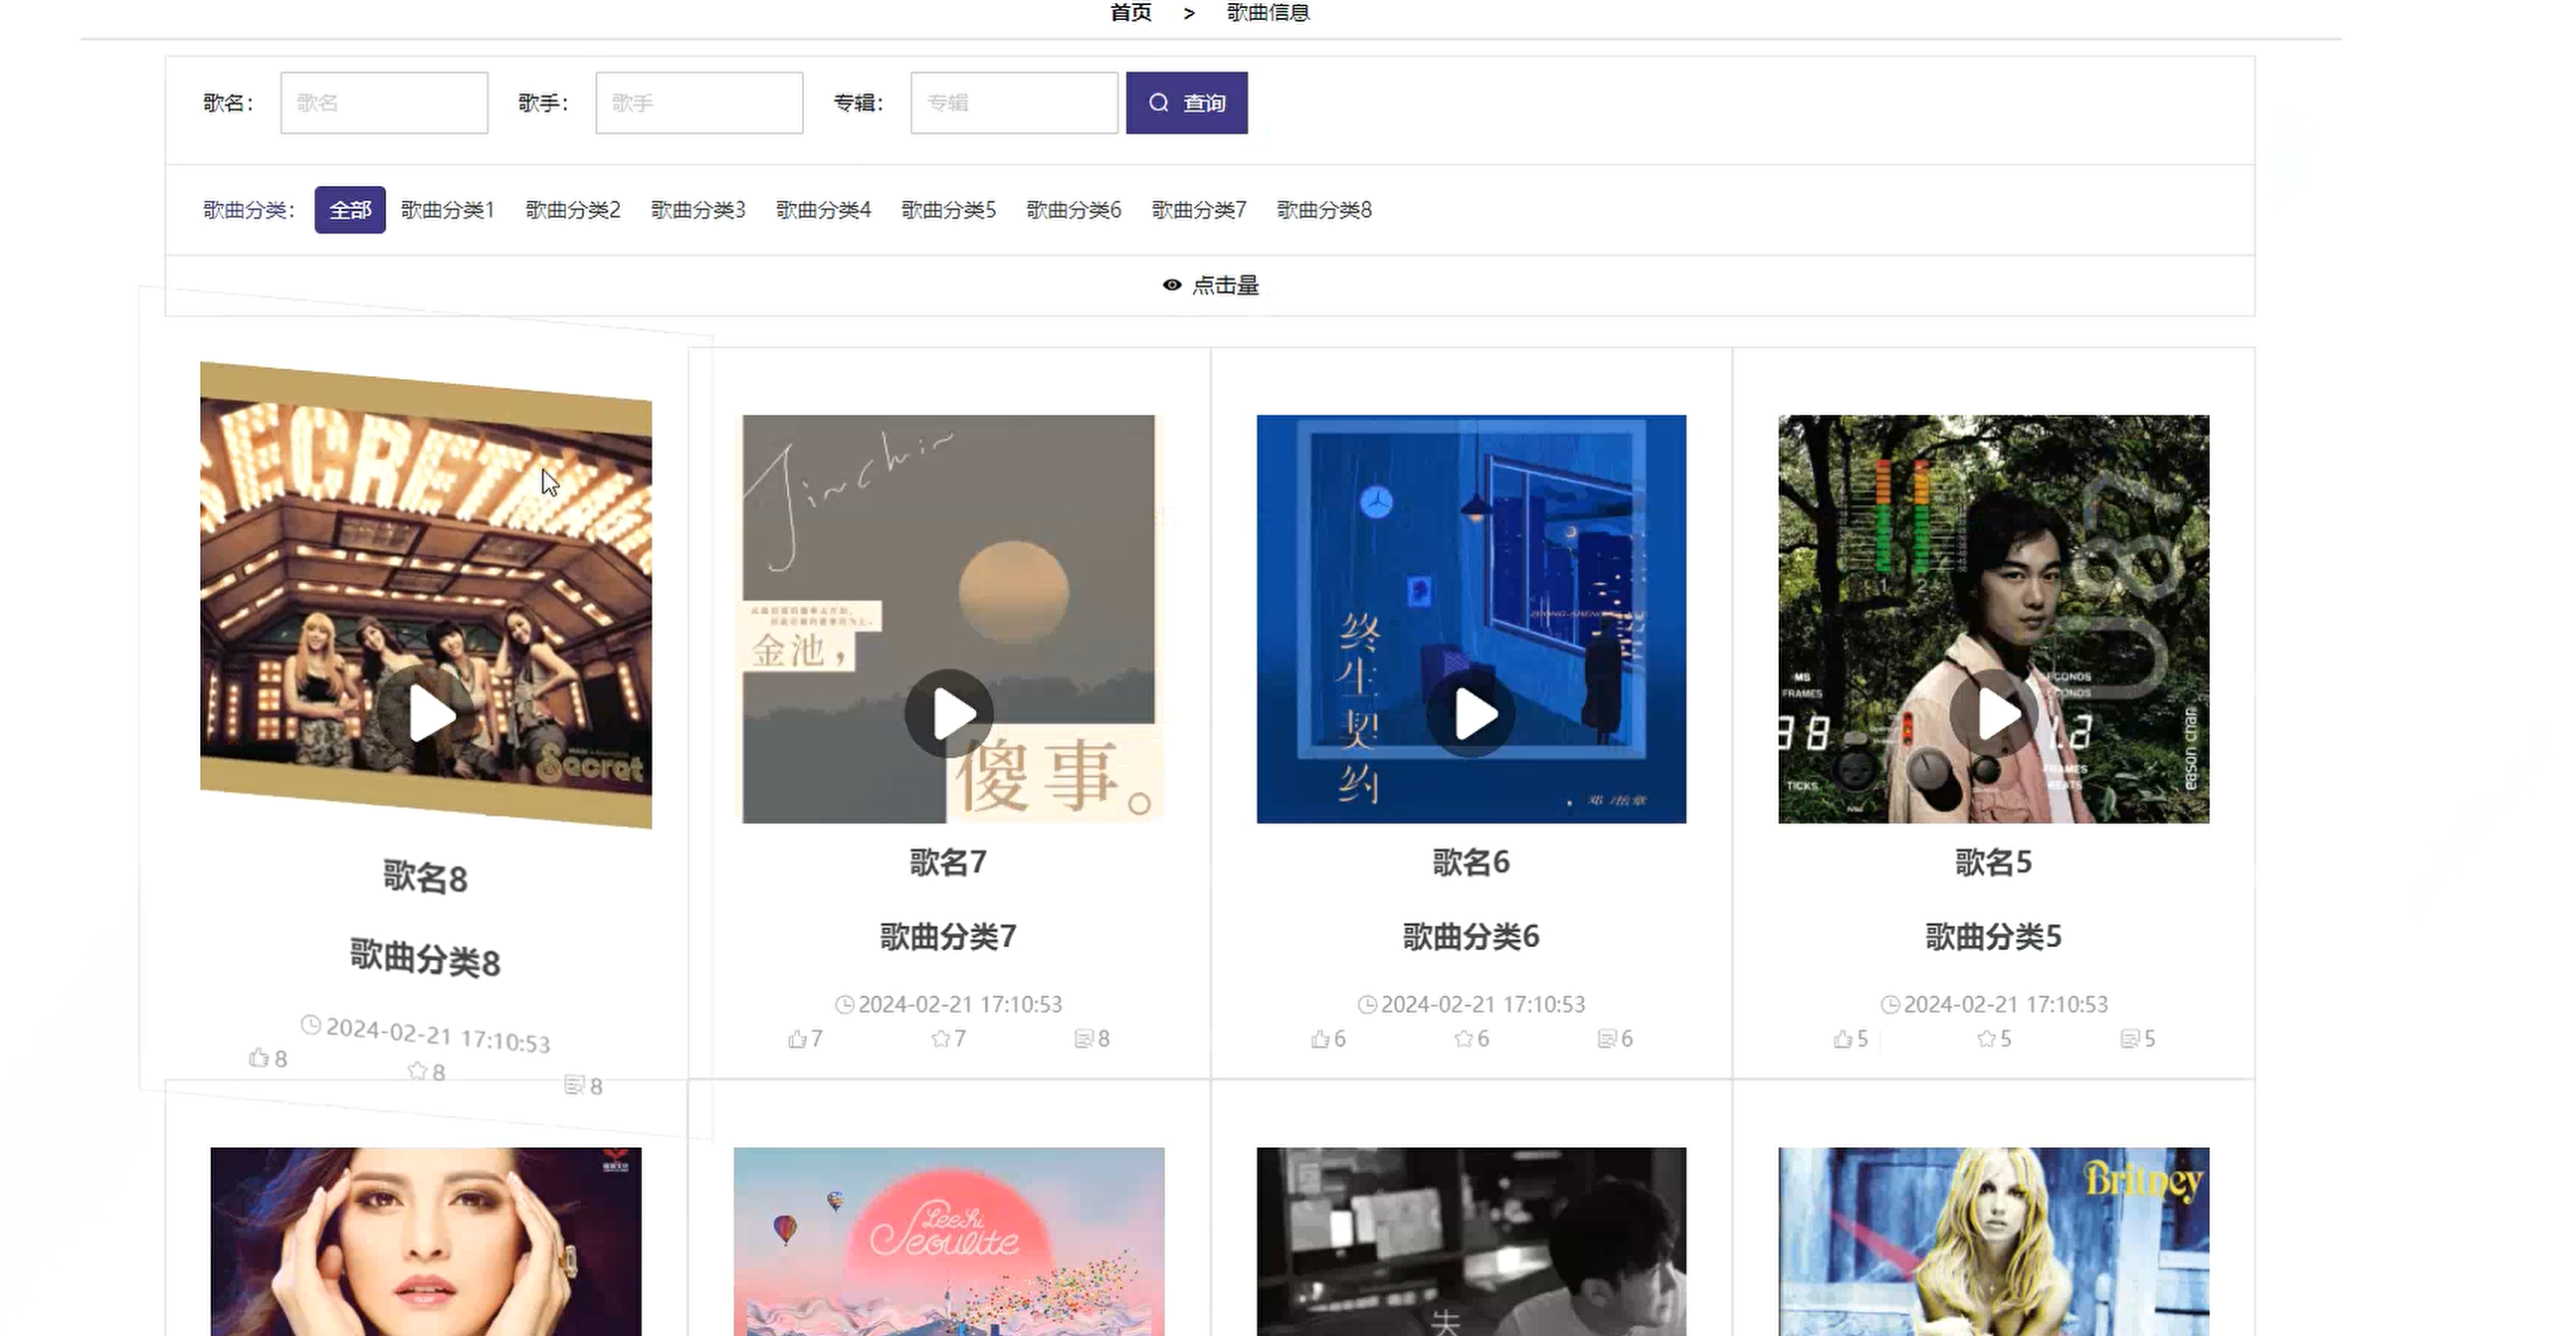Filter by 歌曲分类4
2576x1336 pixels.
pyautogui.click(x=823, y=210)
